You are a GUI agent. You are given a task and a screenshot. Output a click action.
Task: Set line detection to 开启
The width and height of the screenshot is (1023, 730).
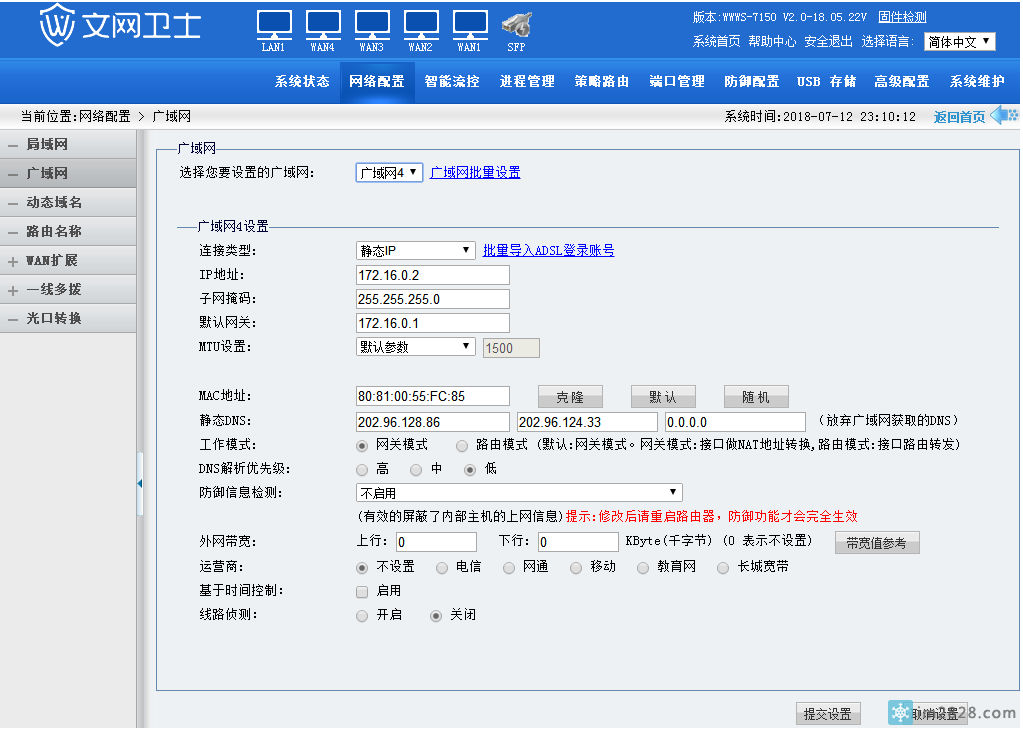point(362,616)
